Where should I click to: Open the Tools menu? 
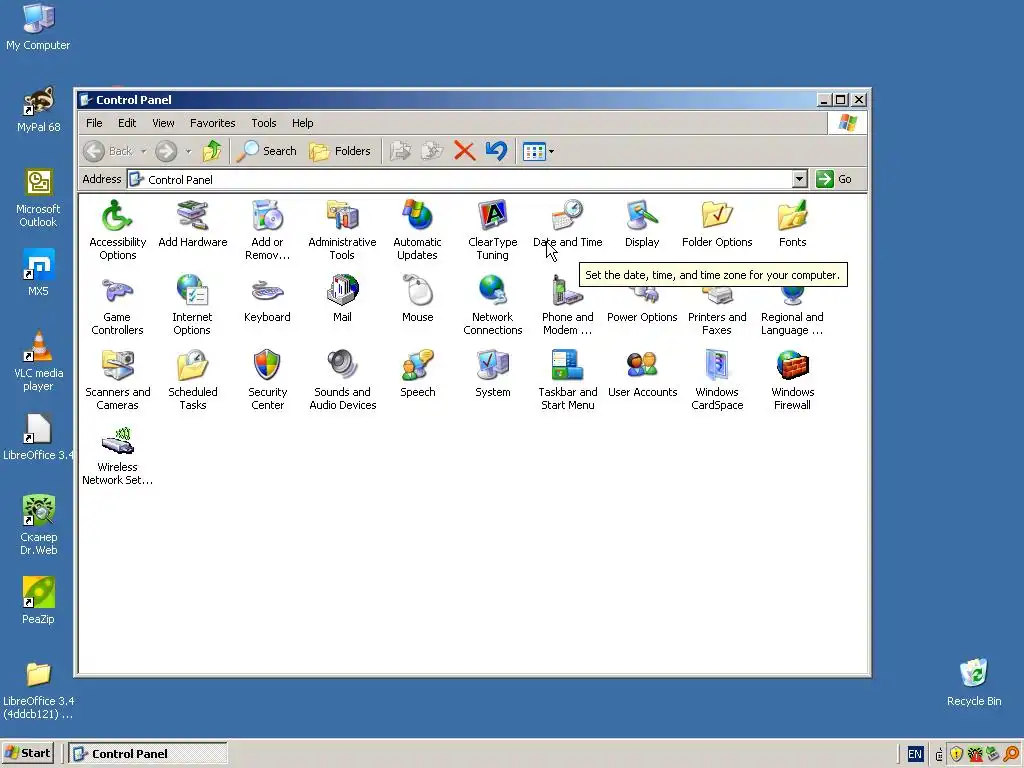click(x=264, y=123)
